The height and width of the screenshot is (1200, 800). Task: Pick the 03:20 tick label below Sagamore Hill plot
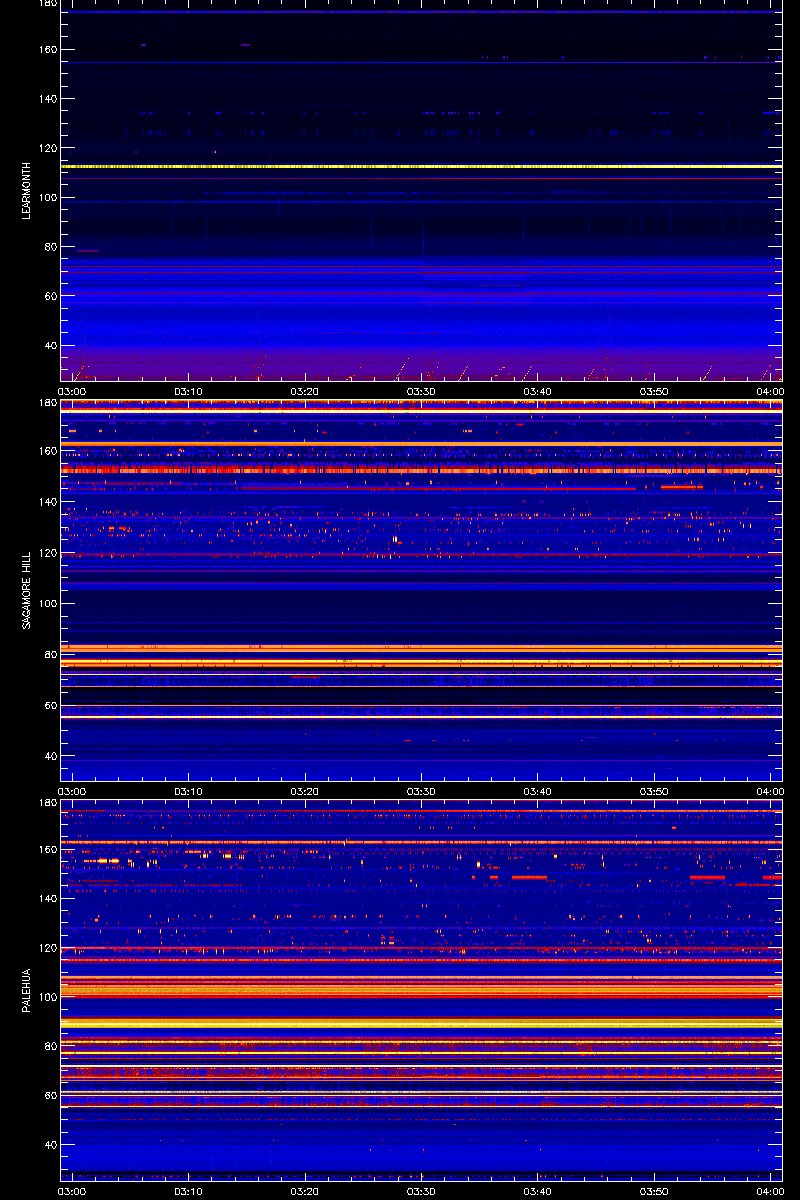click(x=305, y=791)
